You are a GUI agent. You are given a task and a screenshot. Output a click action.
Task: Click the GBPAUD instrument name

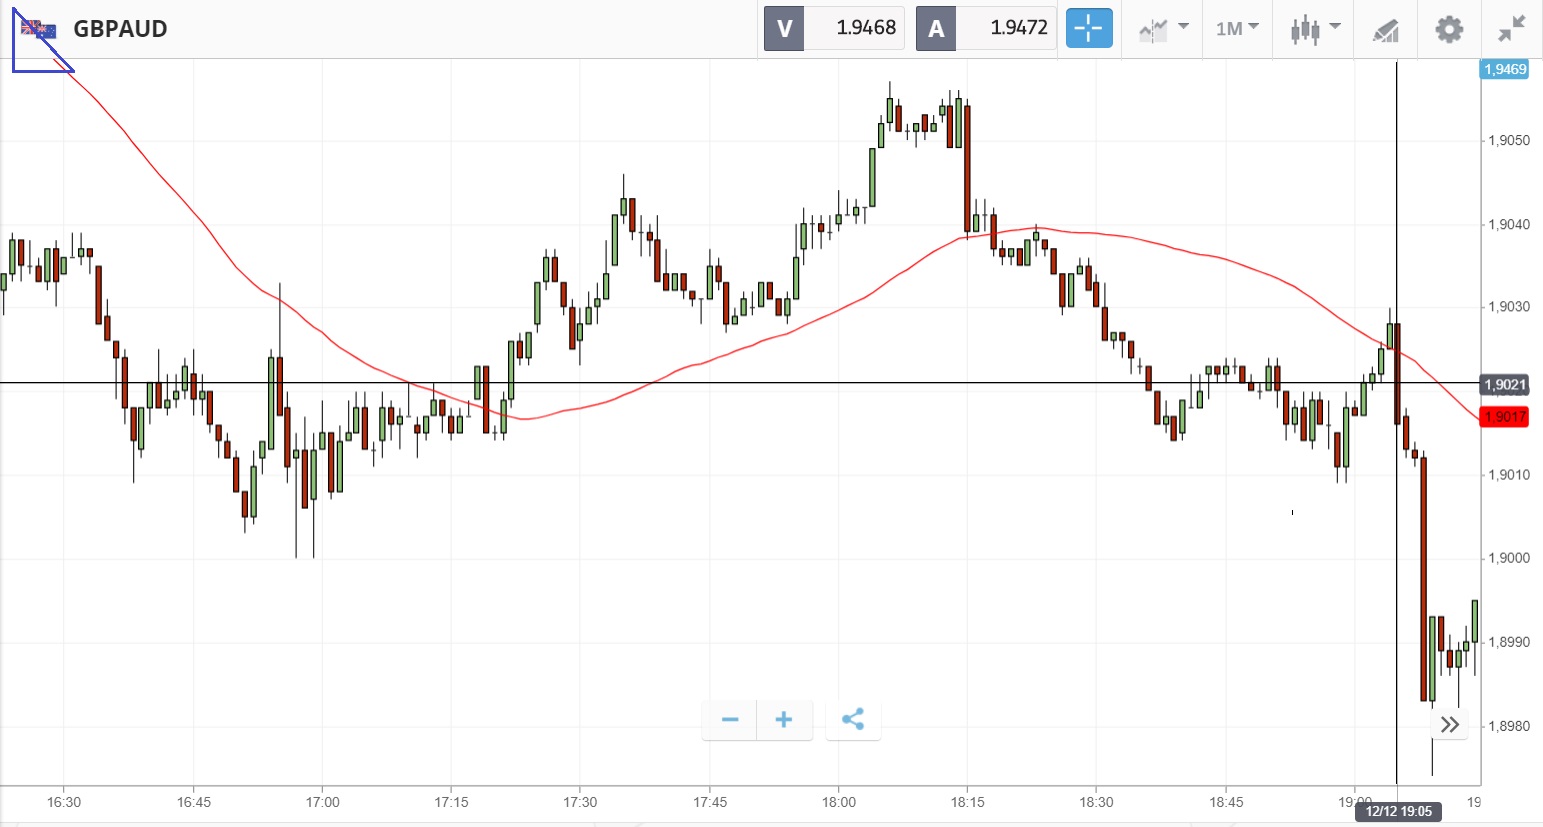[120, 29]
